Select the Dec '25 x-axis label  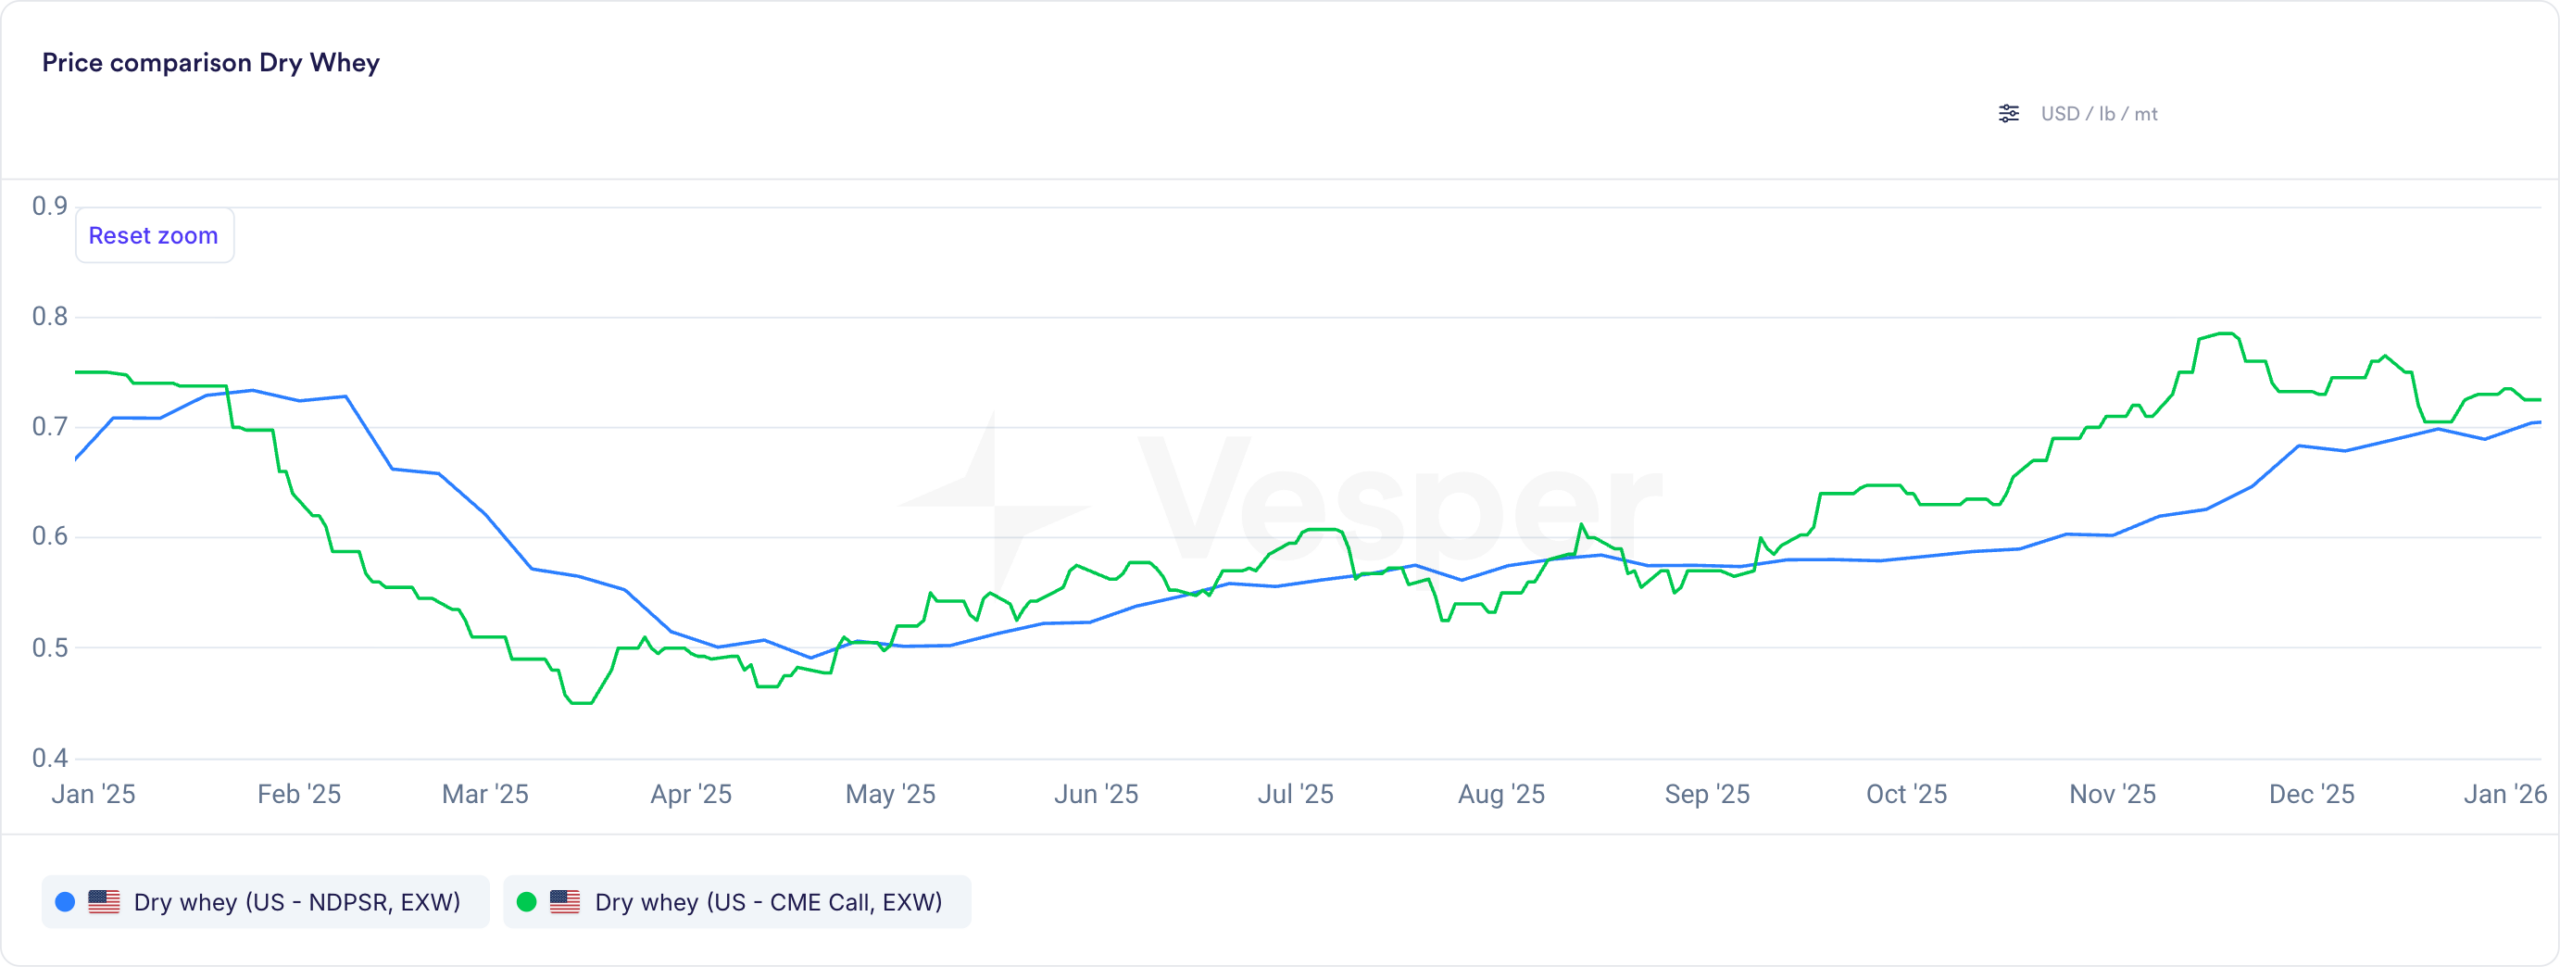2311,794
